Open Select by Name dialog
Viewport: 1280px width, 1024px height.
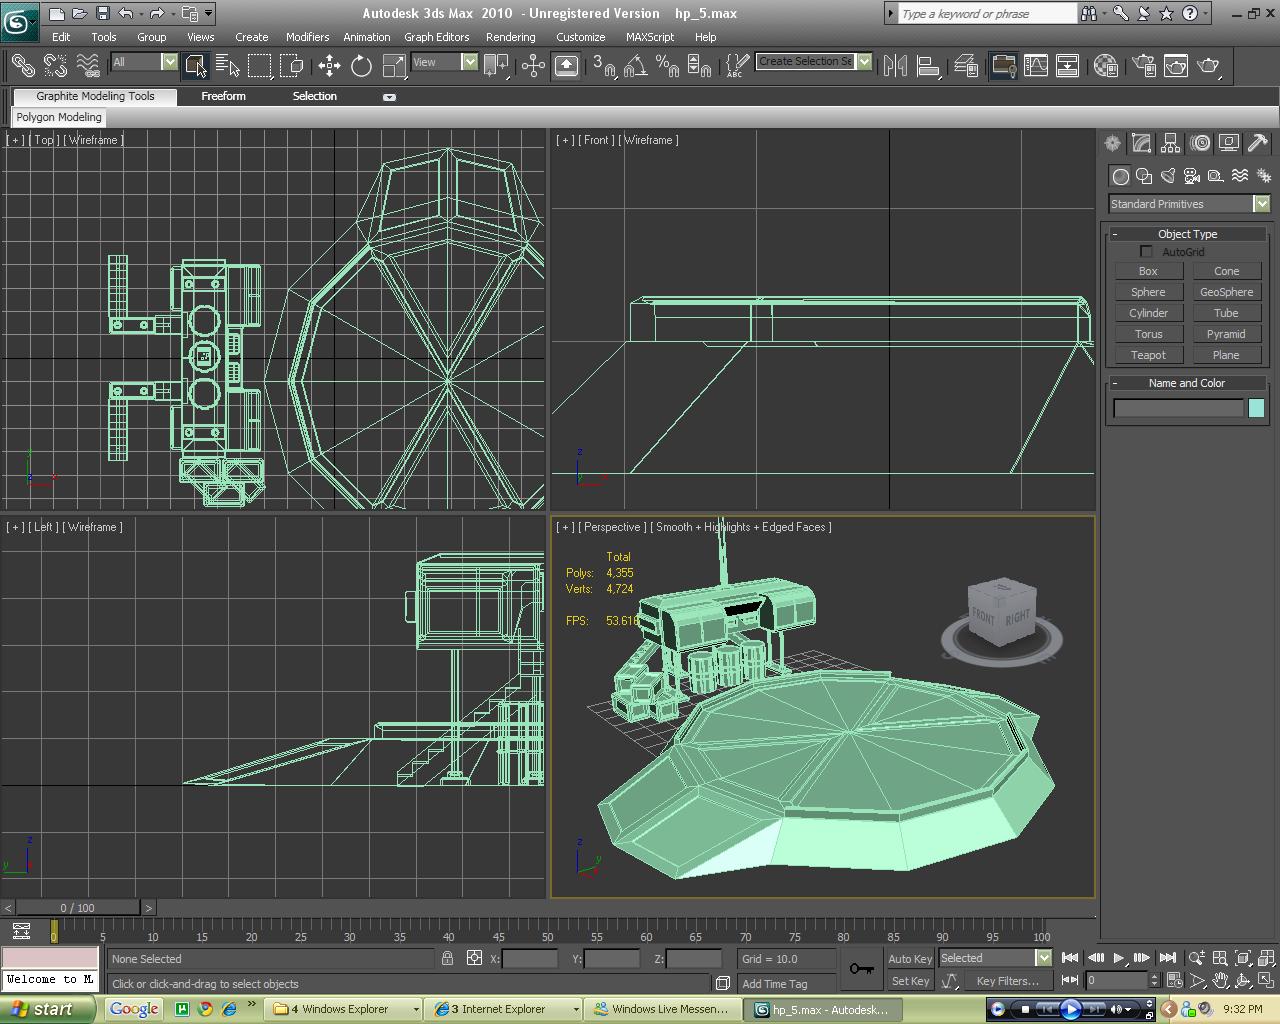(x=229, y=66)
